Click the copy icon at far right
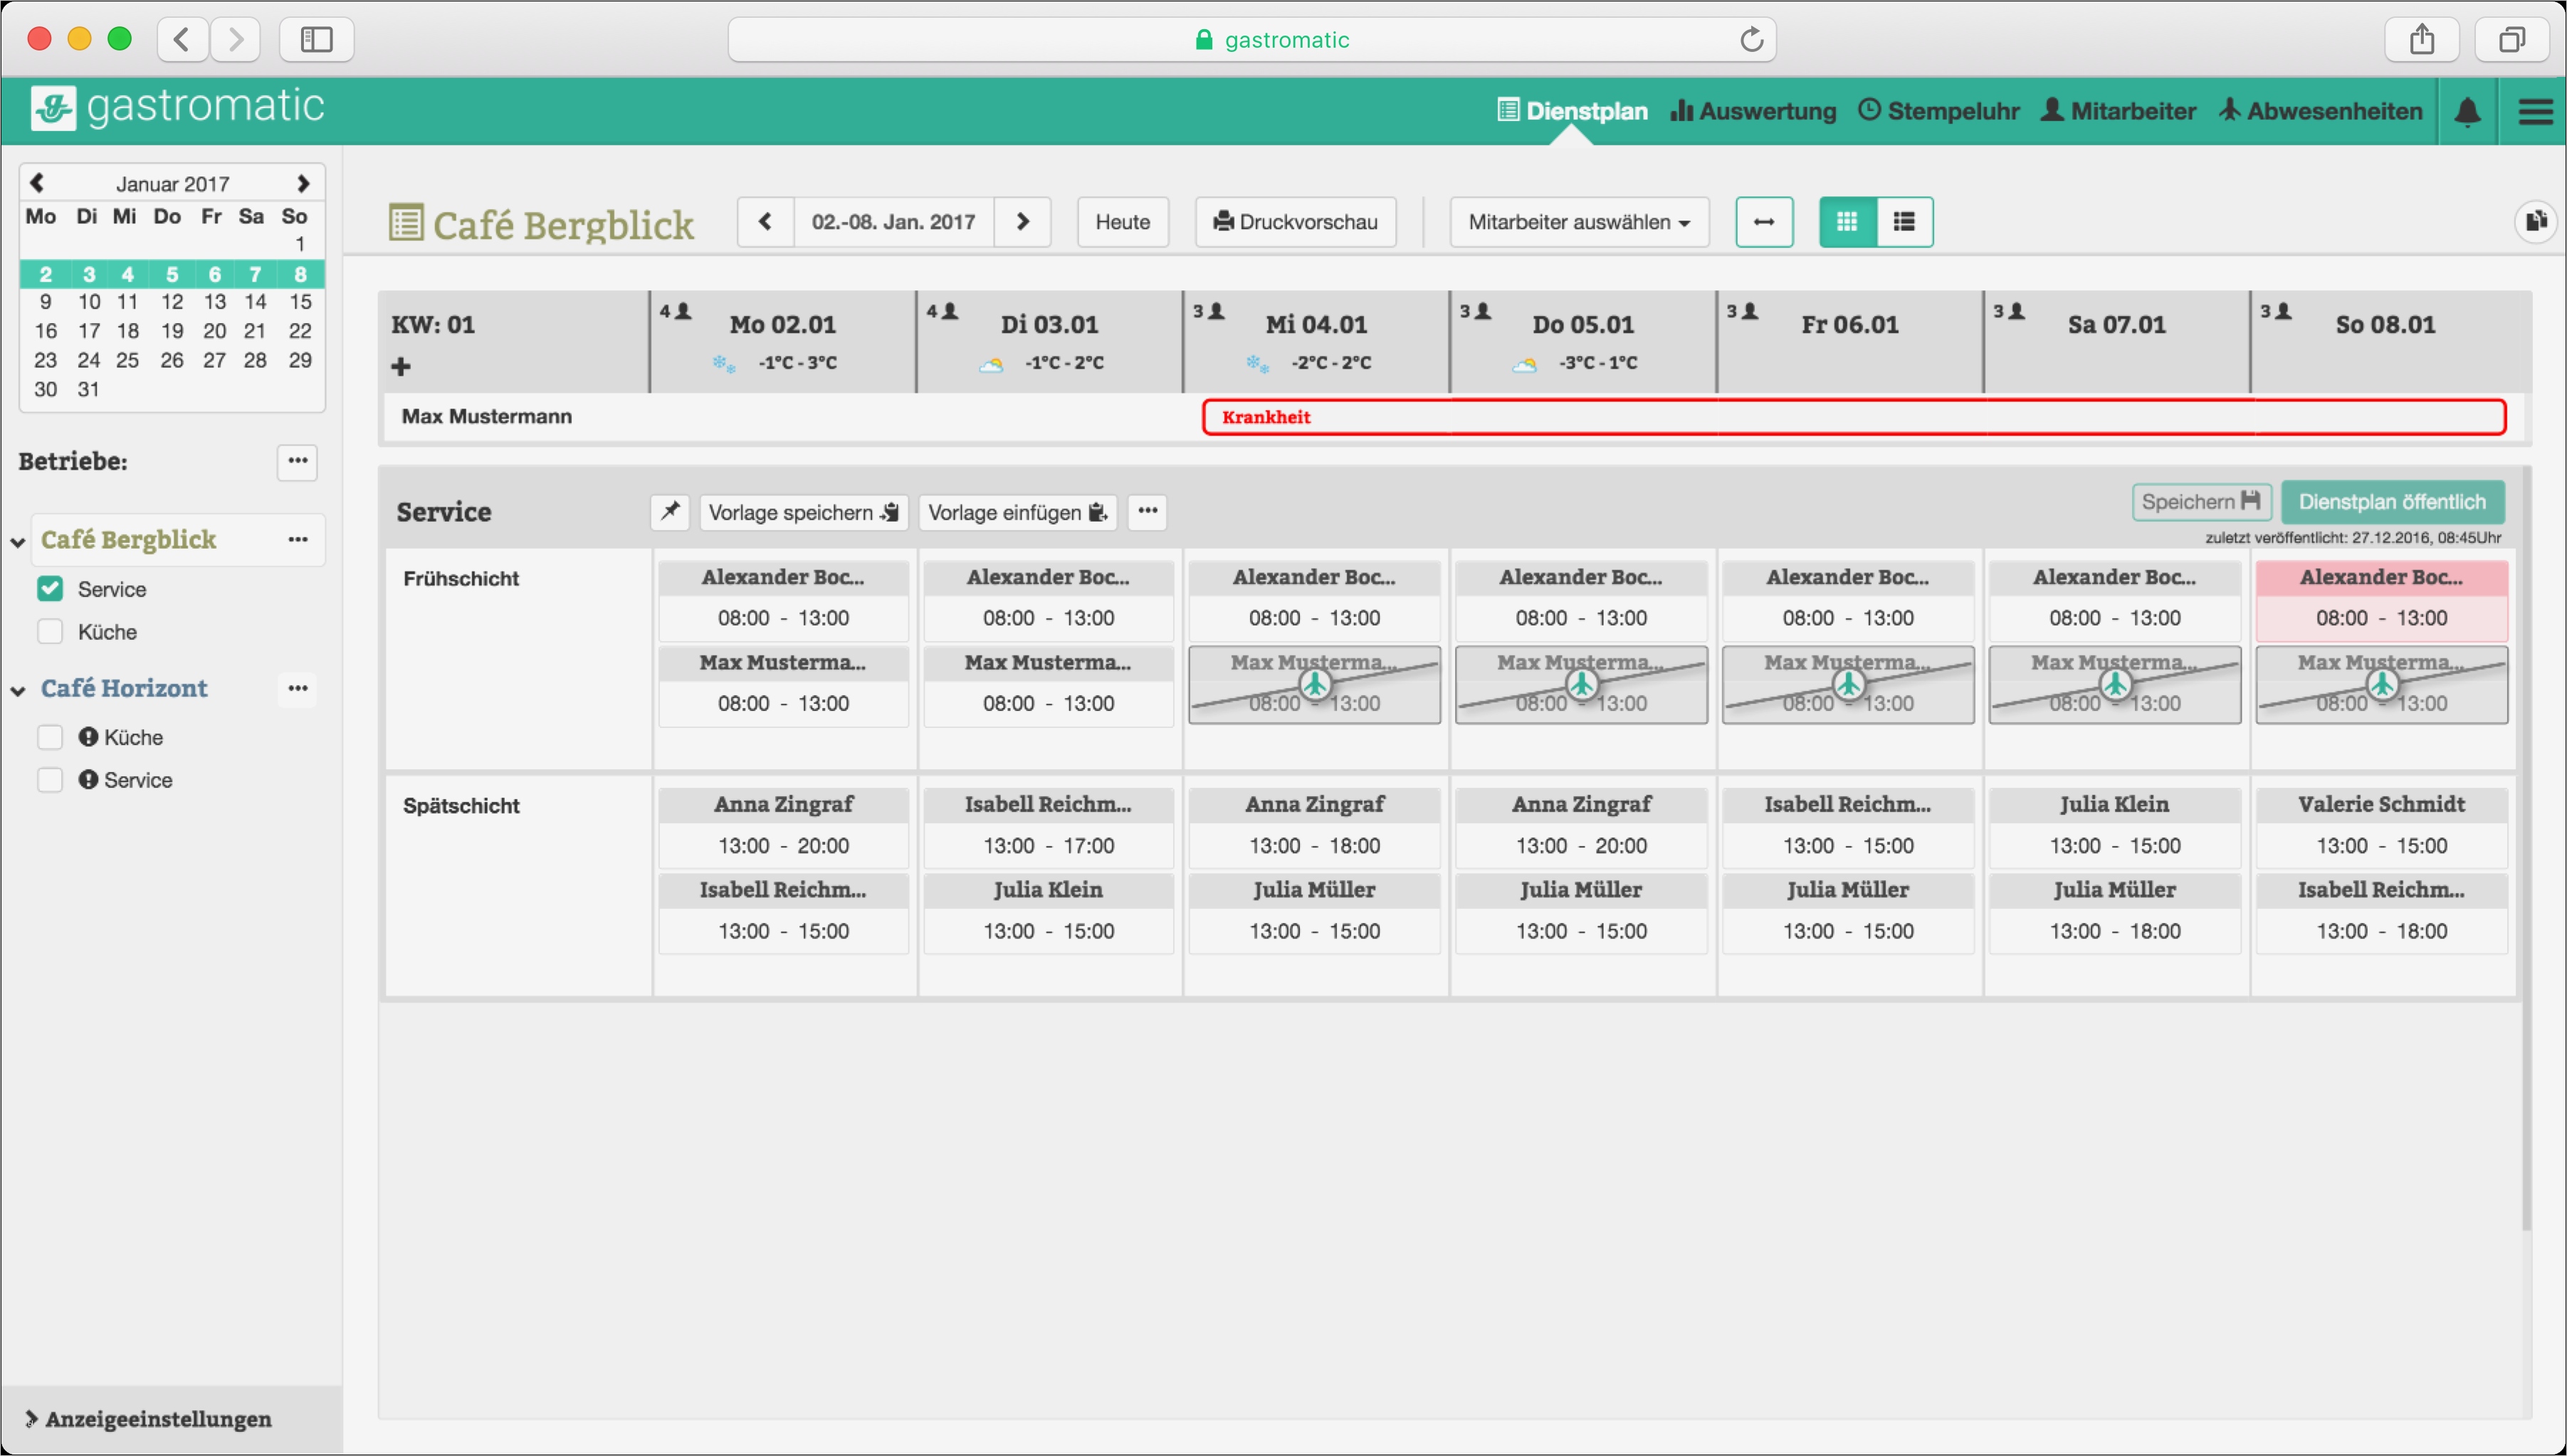Viewport: 2567px width, 1456px height. (x=2535, y=221)
